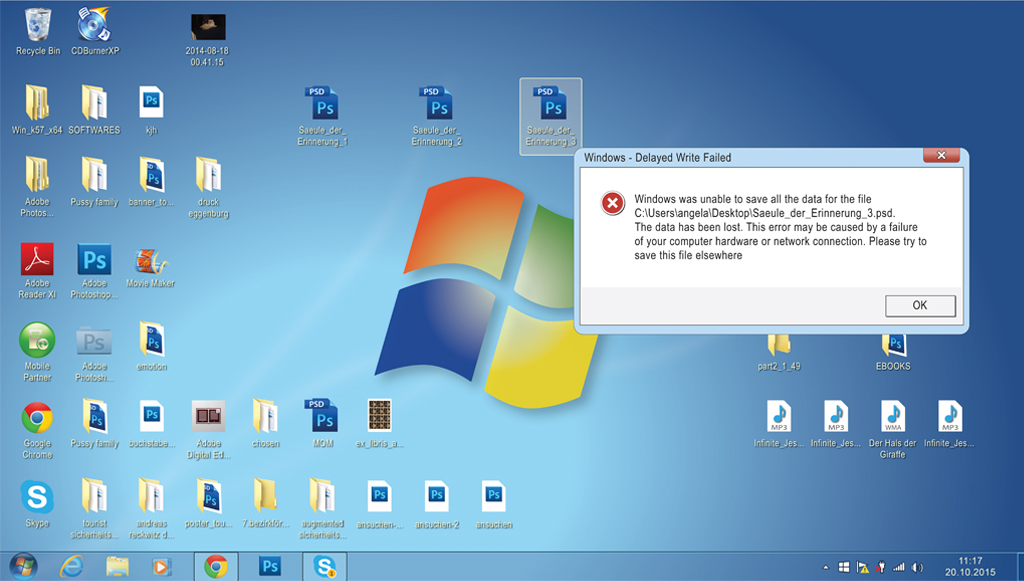Select the ansuchen-... Photoshop file
Image resolution: width=1024 pixels, height=581 pixels.
click(x=379, y=505)
